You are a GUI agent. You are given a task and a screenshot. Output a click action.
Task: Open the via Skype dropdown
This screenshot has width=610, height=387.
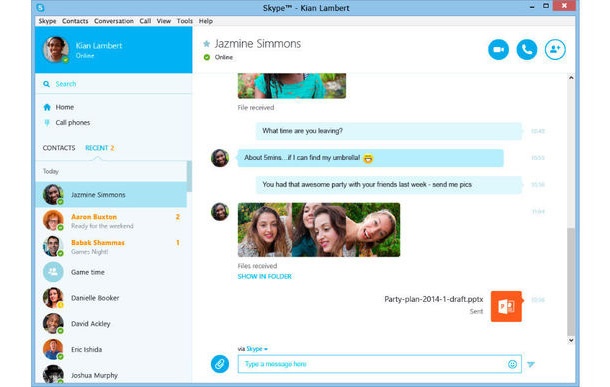(x=257, y=349)
